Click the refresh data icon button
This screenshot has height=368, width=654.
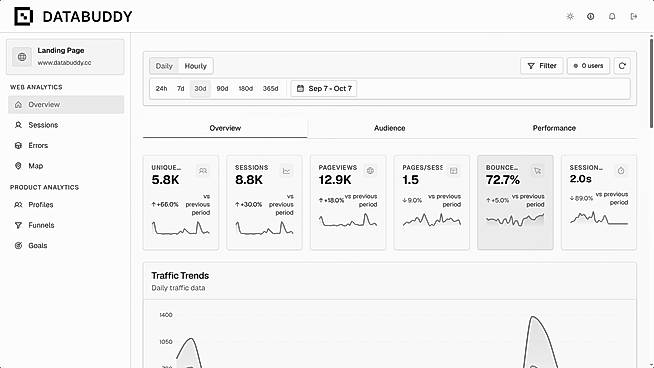pyautogui.click(x=622, y=66)
